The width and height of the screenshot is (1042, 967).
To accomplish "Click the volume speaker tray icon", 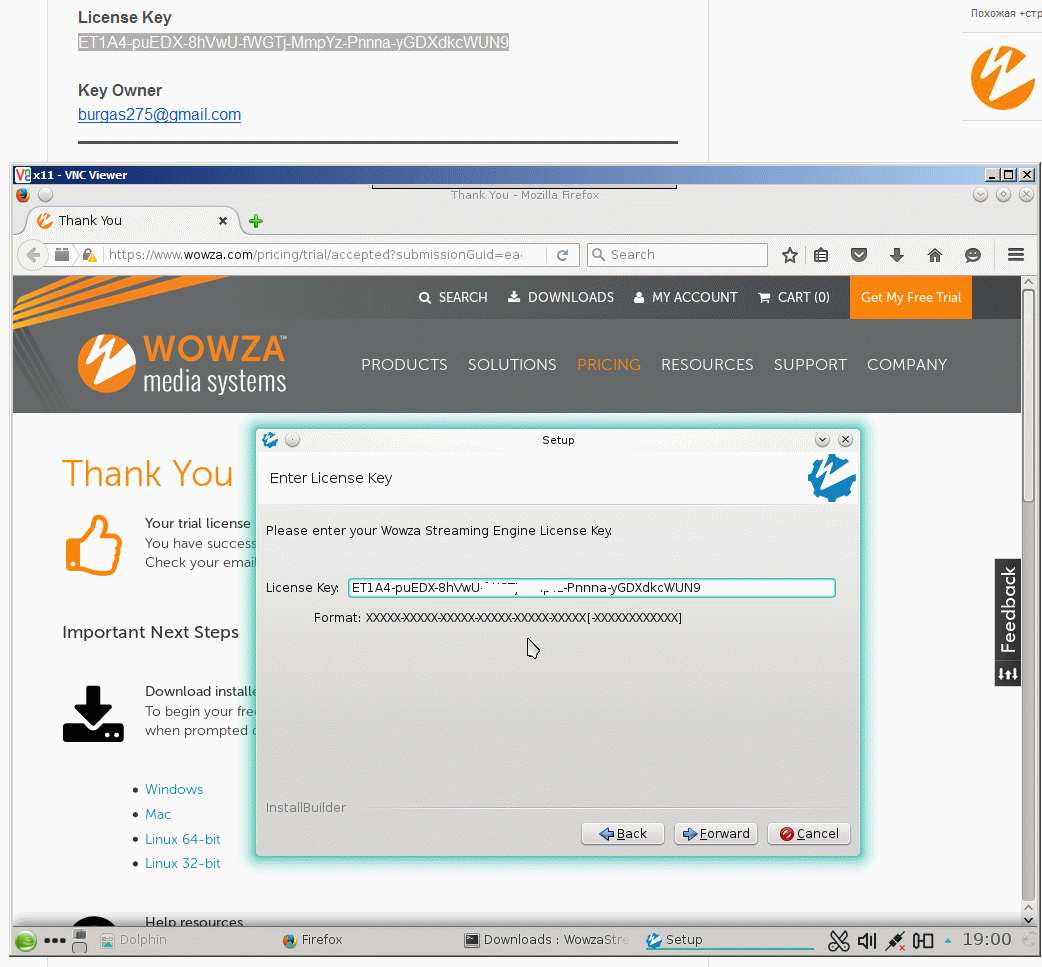I will click(867, 940).
